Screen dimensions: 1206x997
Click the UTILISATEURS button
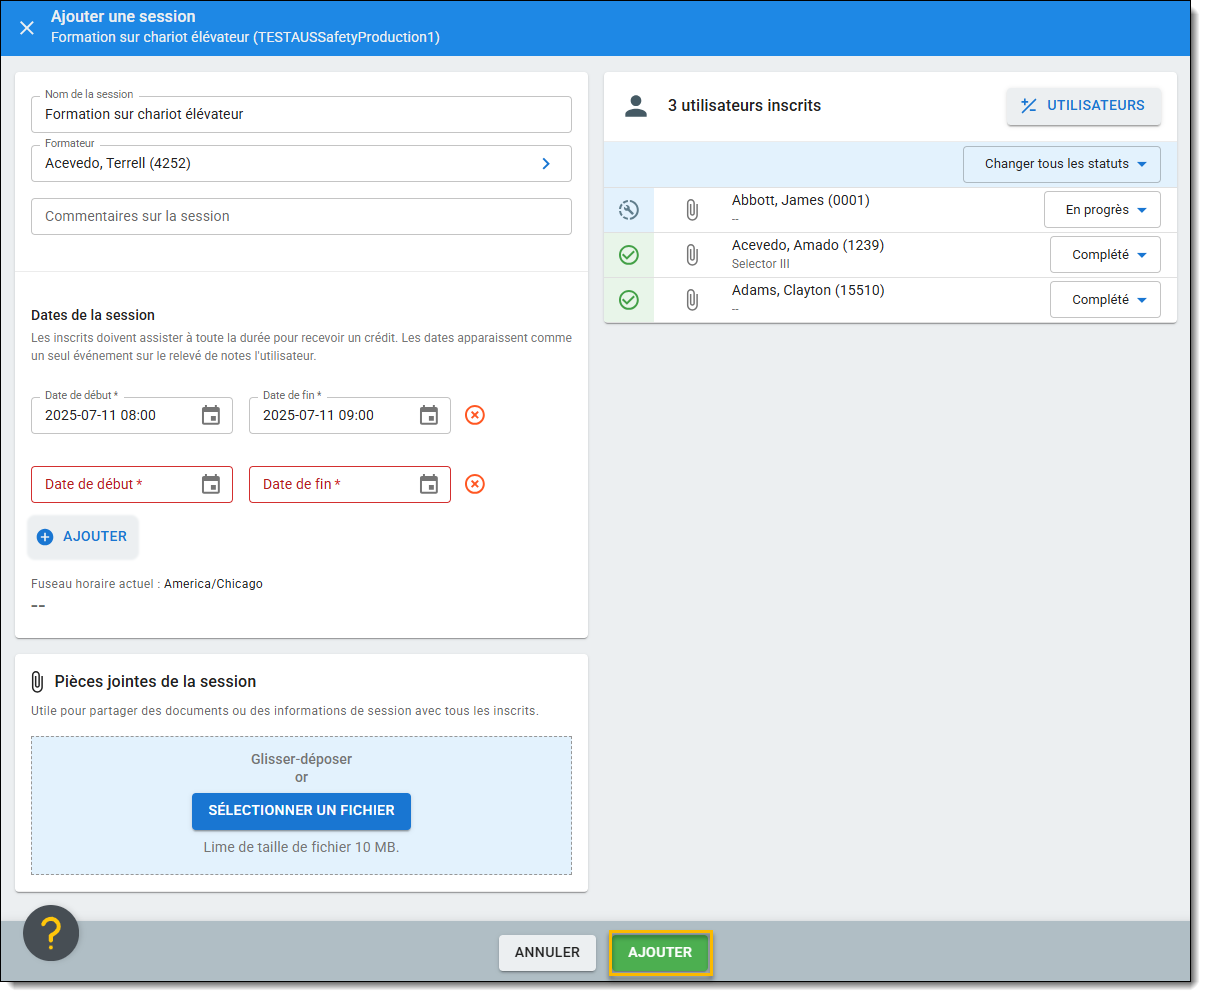point(1083,106)
